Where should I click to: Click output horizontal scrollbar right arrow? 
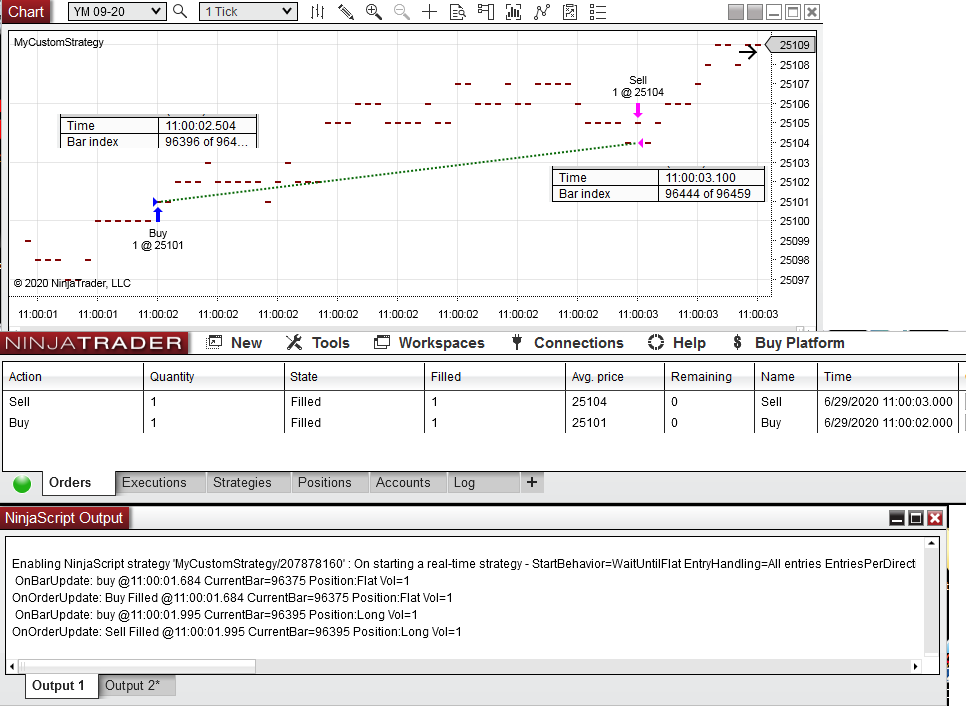pyautogui.click(x=915, y=666)
